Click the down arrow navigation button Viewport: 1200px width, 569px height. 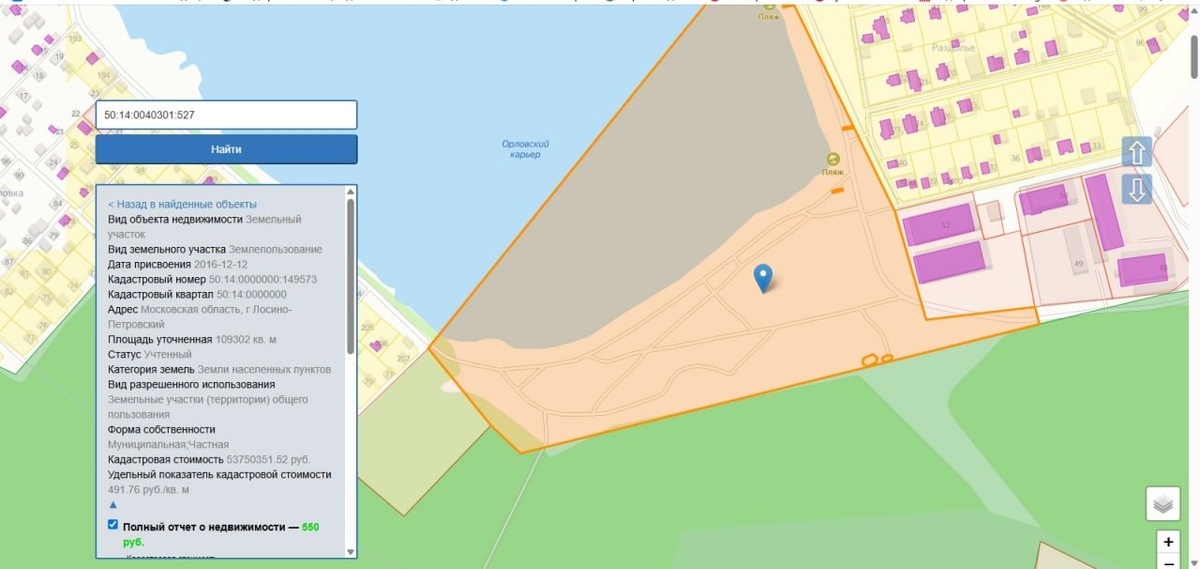pos(1137,189)
